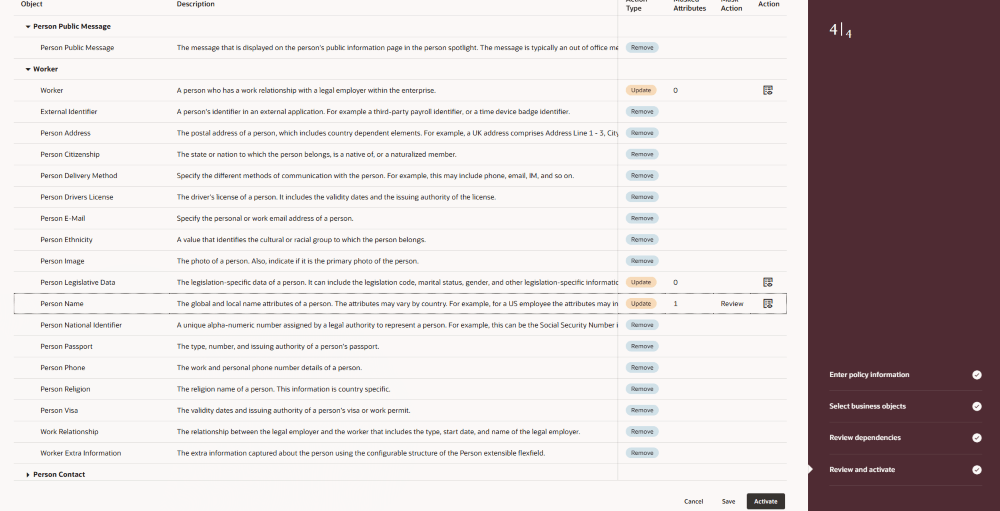The height and width of the screenshot is (511, 1000).
Task: Click Remove badge for Person Image
Action: (x=642, y=261)
